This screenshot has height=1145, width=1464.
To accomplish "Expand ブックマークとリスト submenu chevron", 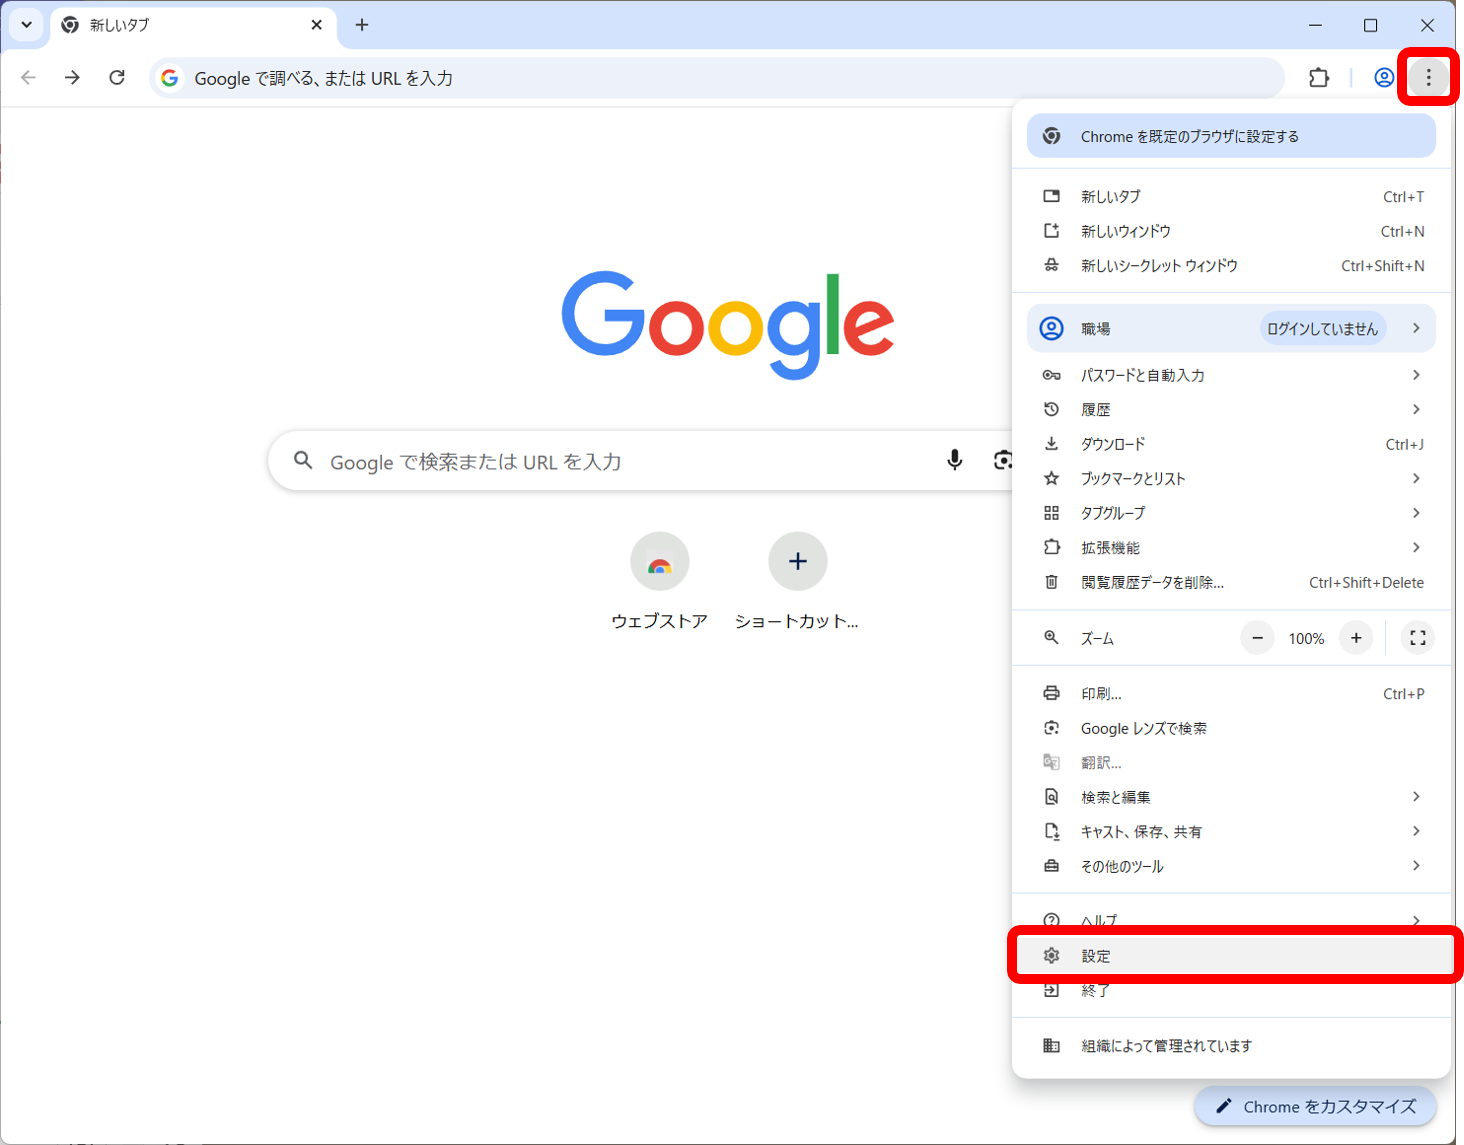I will click(1416, 478).
